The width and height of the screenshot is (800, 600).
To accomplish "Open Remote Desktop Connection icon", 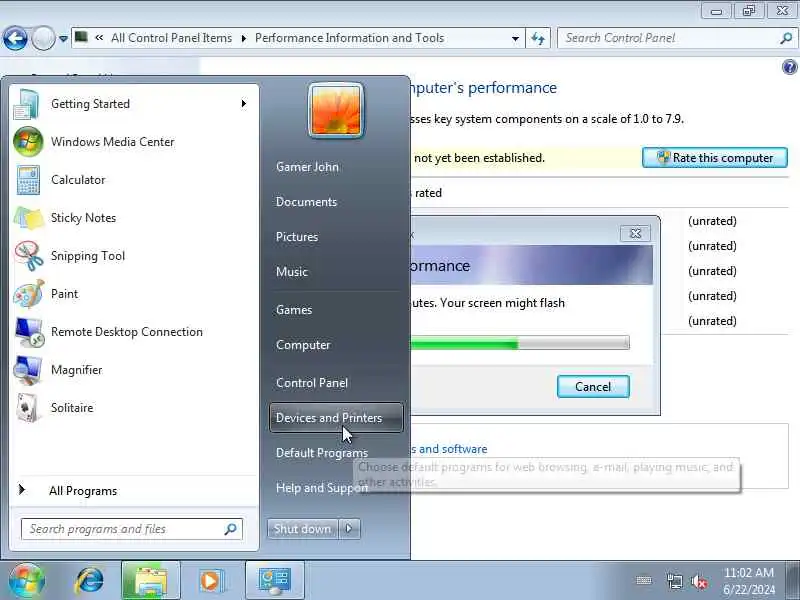I will [29, 332].
